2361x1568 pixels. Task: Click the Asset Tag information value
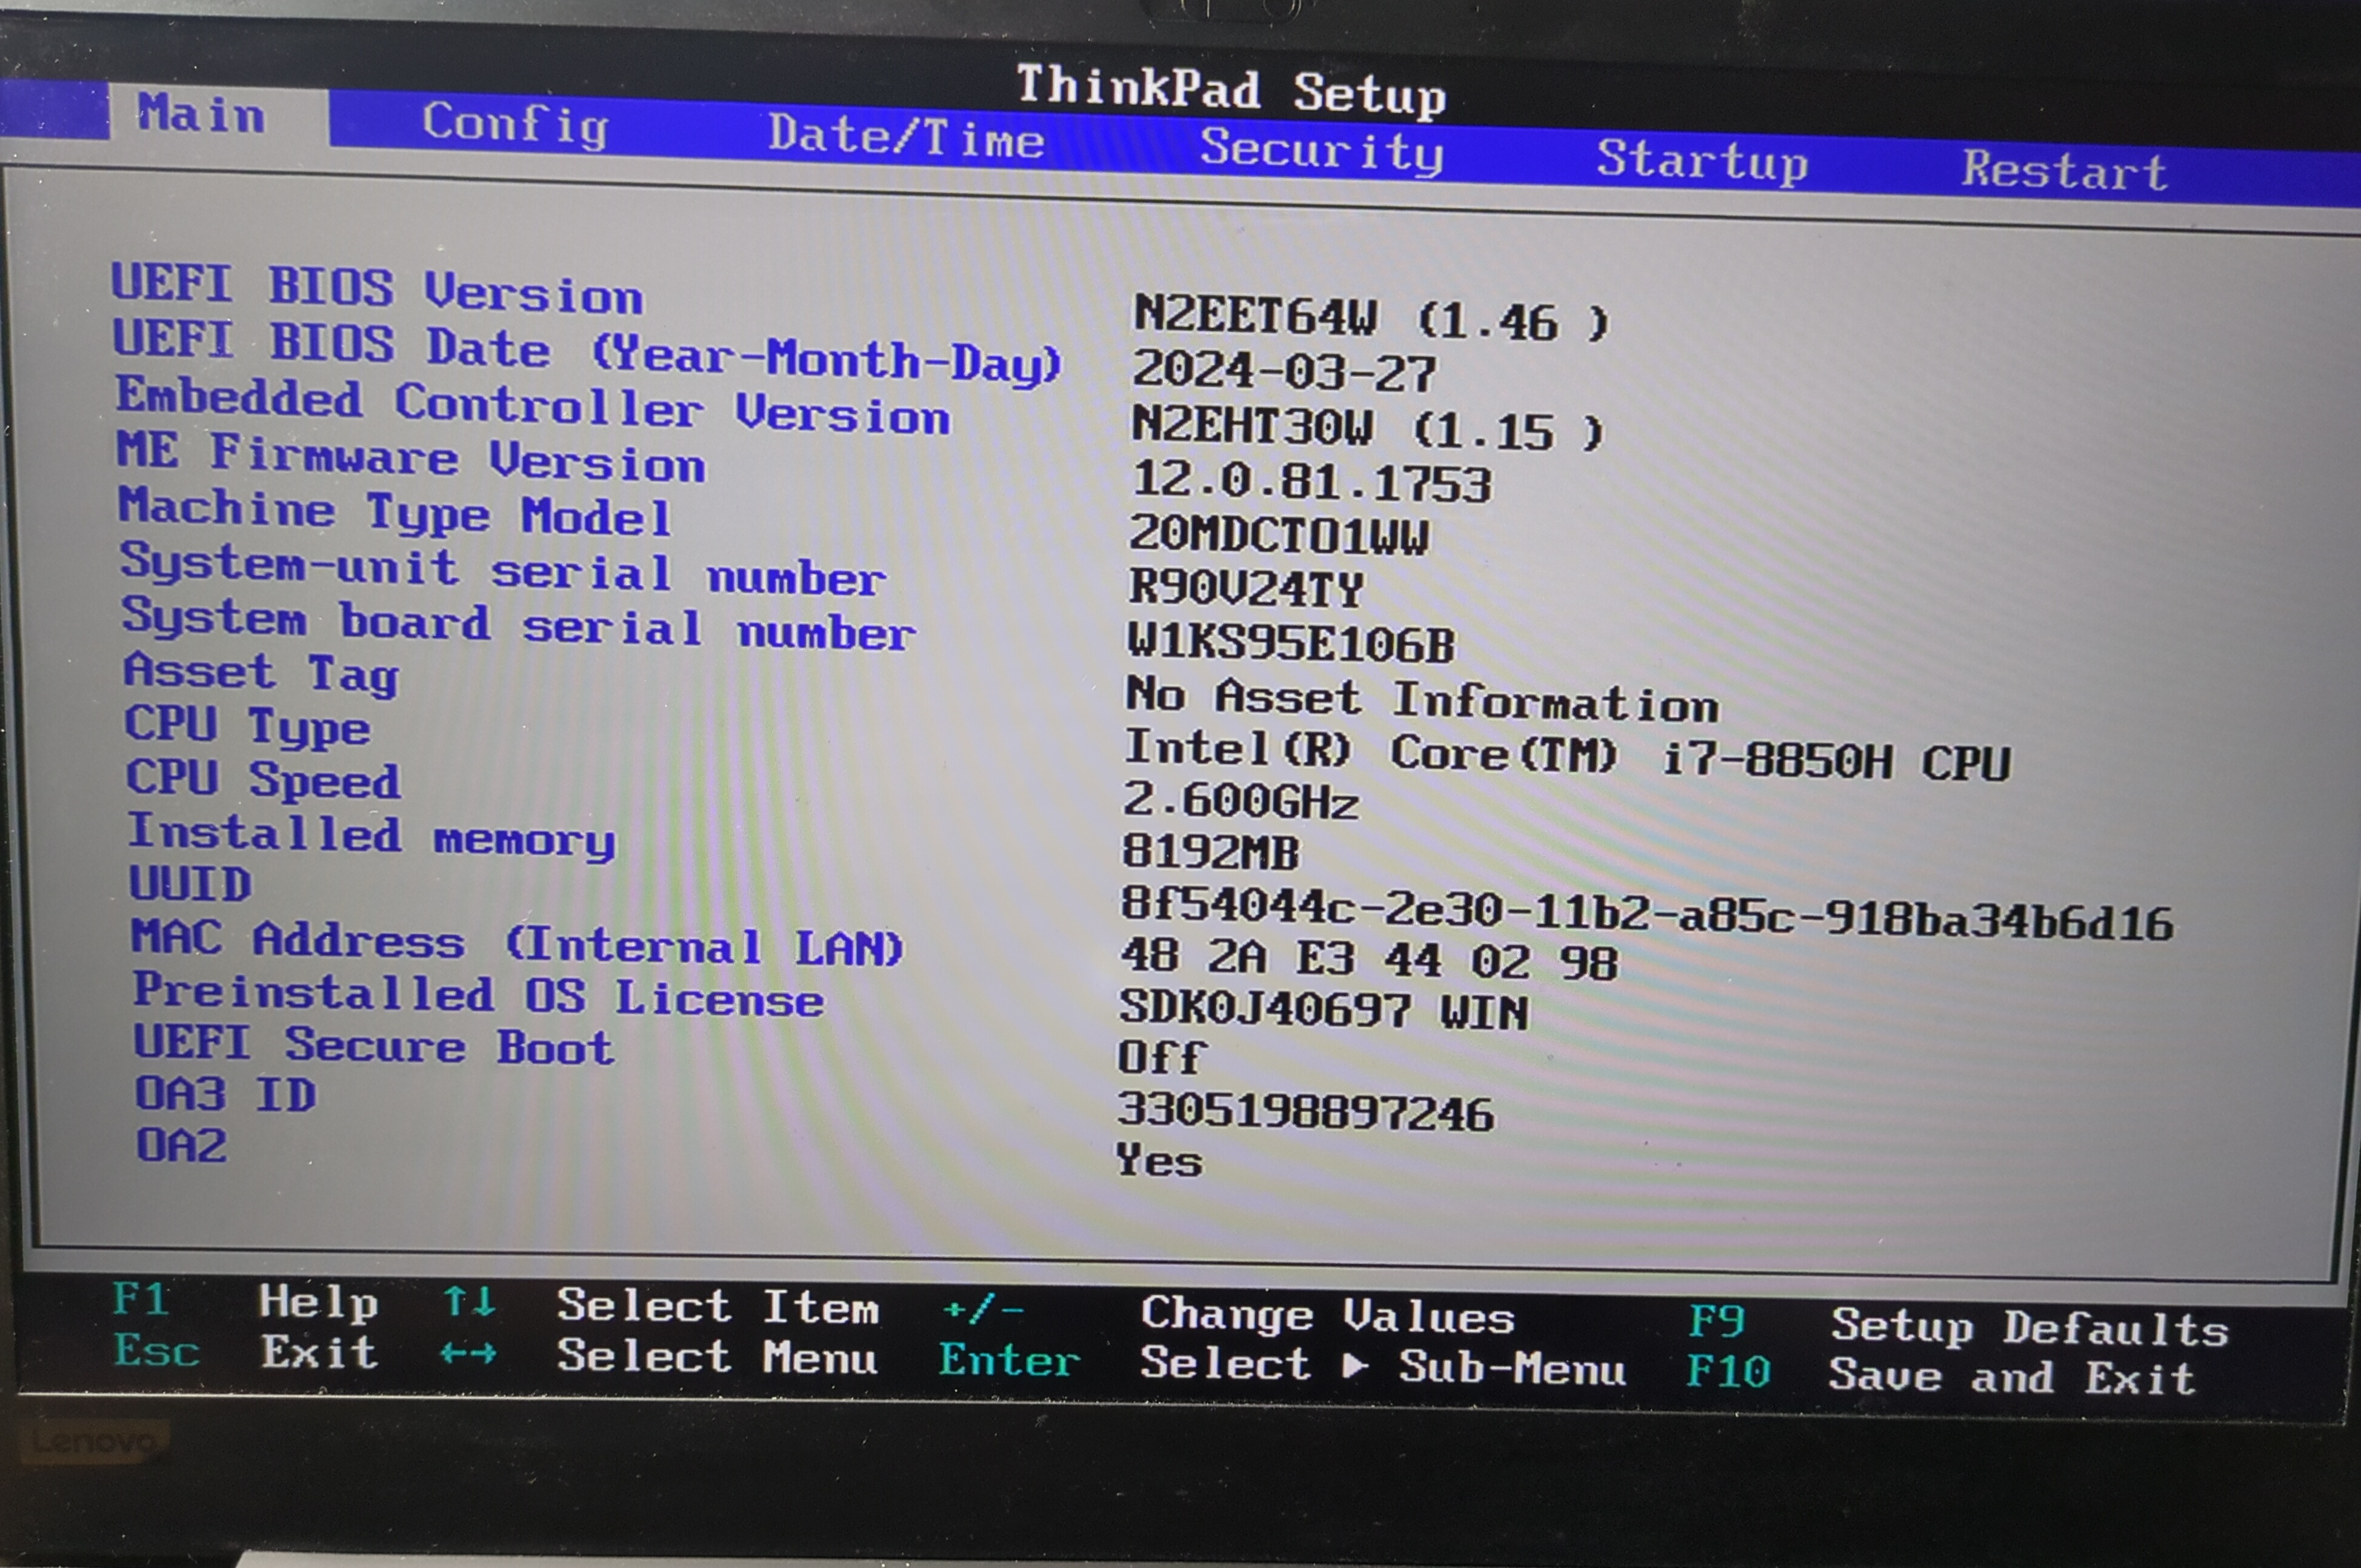coord(1421,700)
